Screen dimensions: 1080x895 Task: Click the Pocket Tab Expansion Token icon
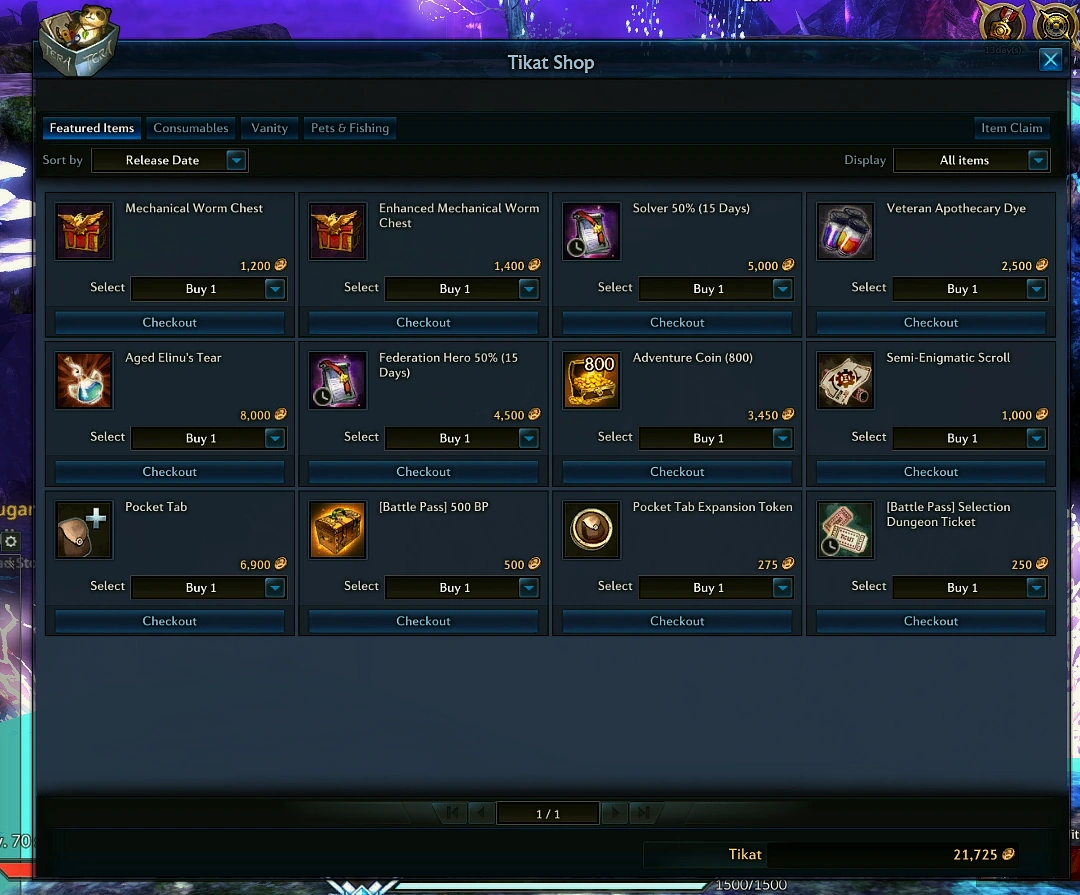pyautogui.click(x=591, y=530)
